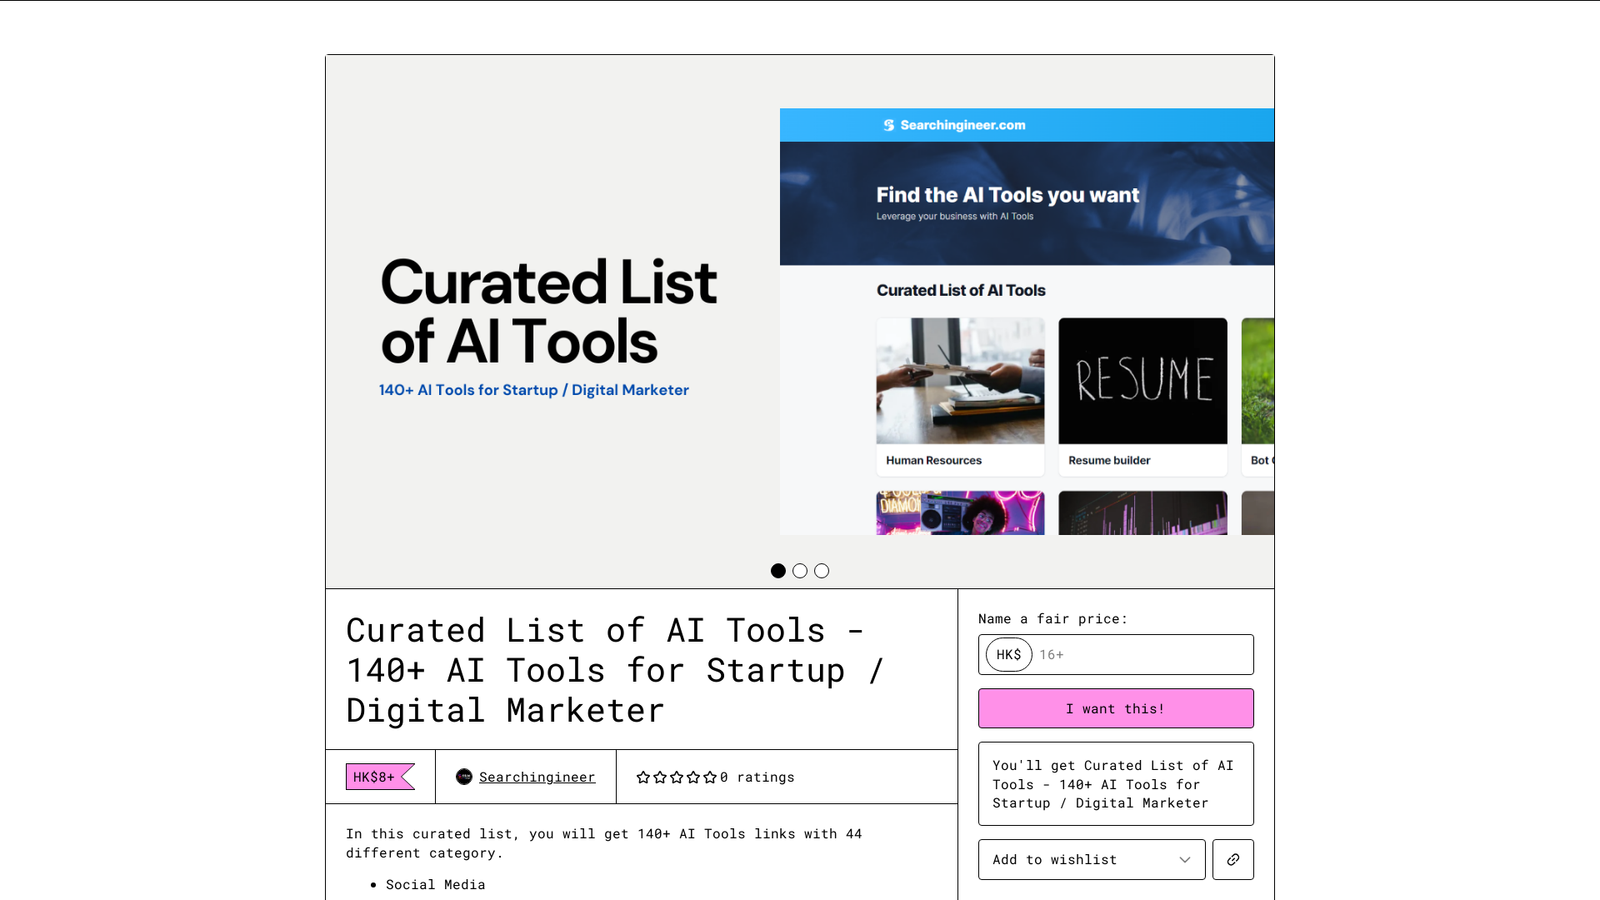Screen dimensions: 1600x900
Task: Click the Curated List product cover image
Action: pyautogui.click(x=800, y=321)
